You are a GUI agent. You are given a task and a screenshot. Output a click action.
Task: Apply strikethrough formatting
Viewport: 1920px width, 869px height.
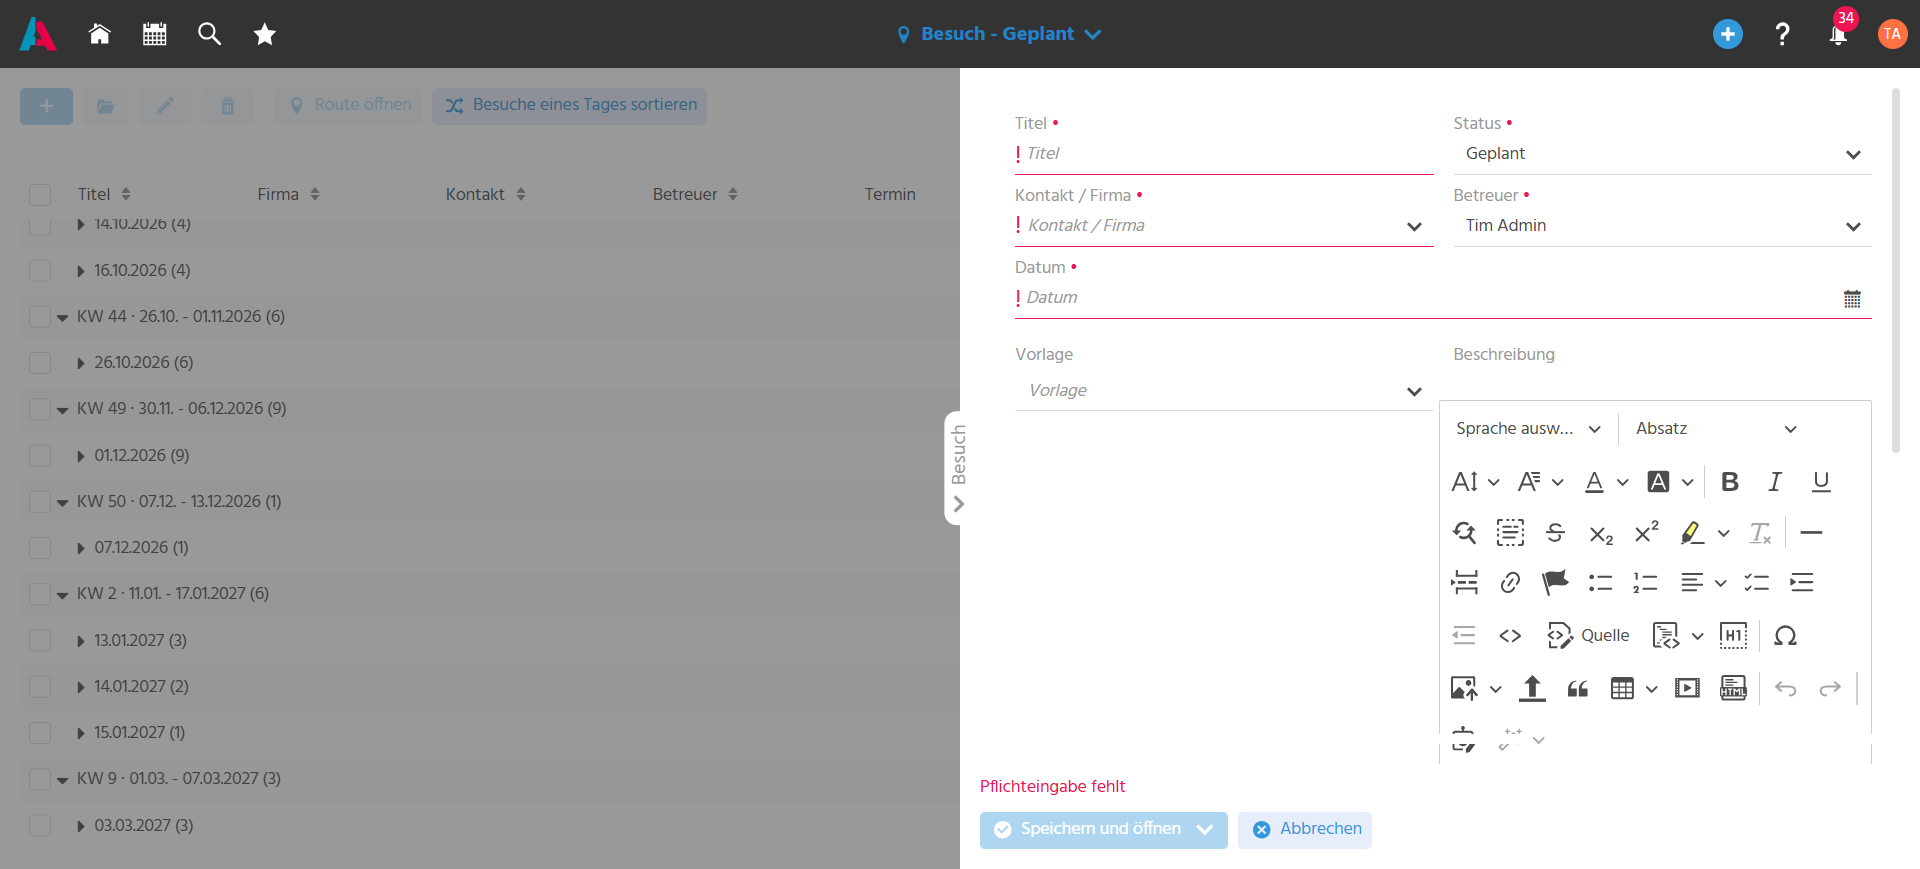click(1555, 533)
